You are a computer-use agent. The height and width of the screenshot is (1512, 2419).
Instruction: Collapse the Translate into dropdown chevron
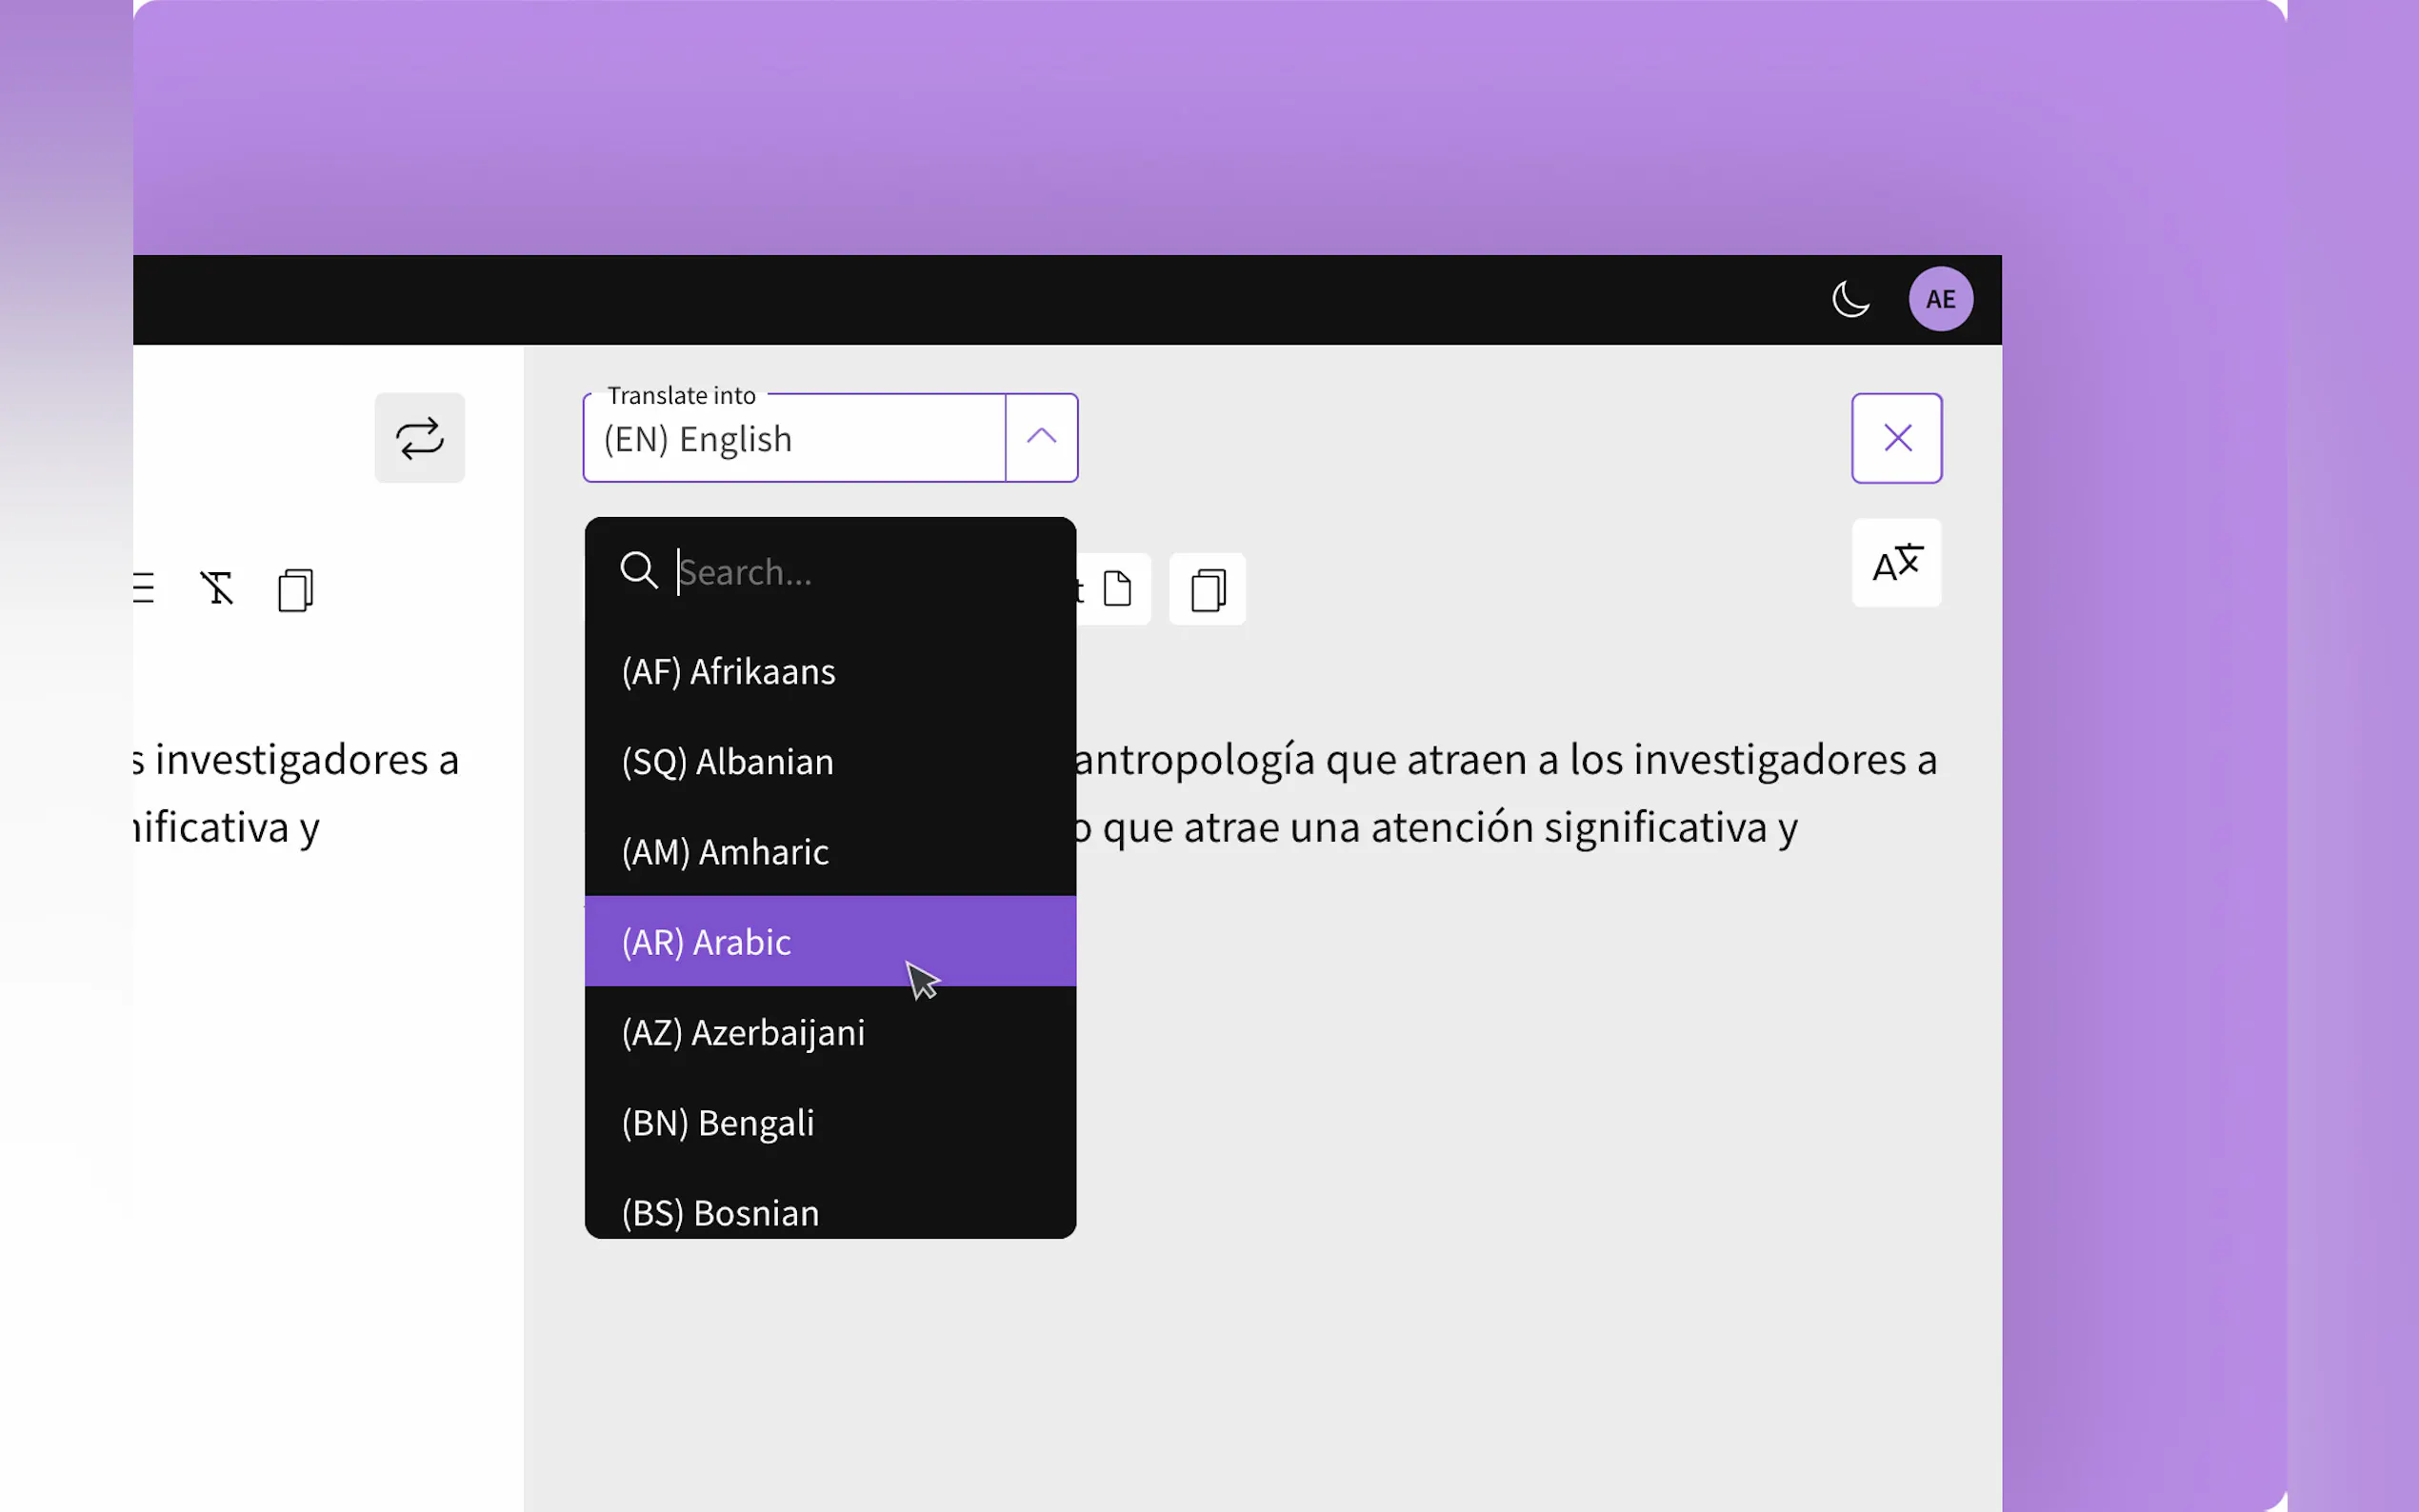1041,437
